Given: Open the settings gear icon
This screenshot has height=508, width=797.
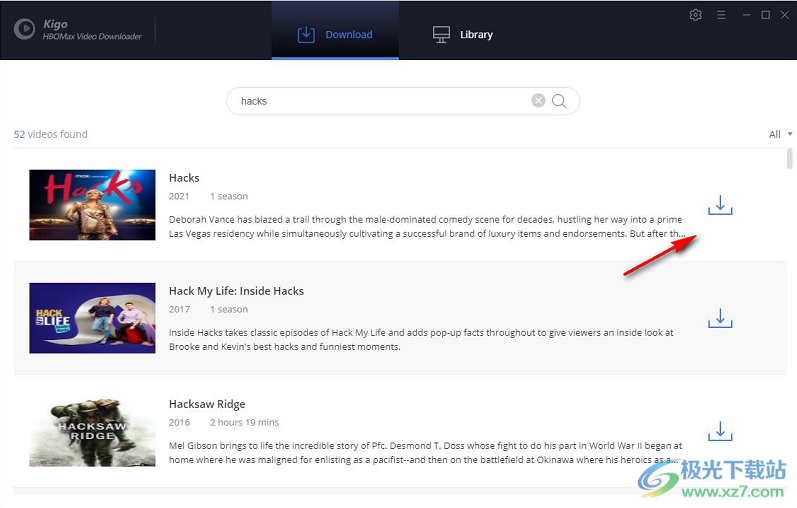Looking at the screenshot, I should point(695,15).
